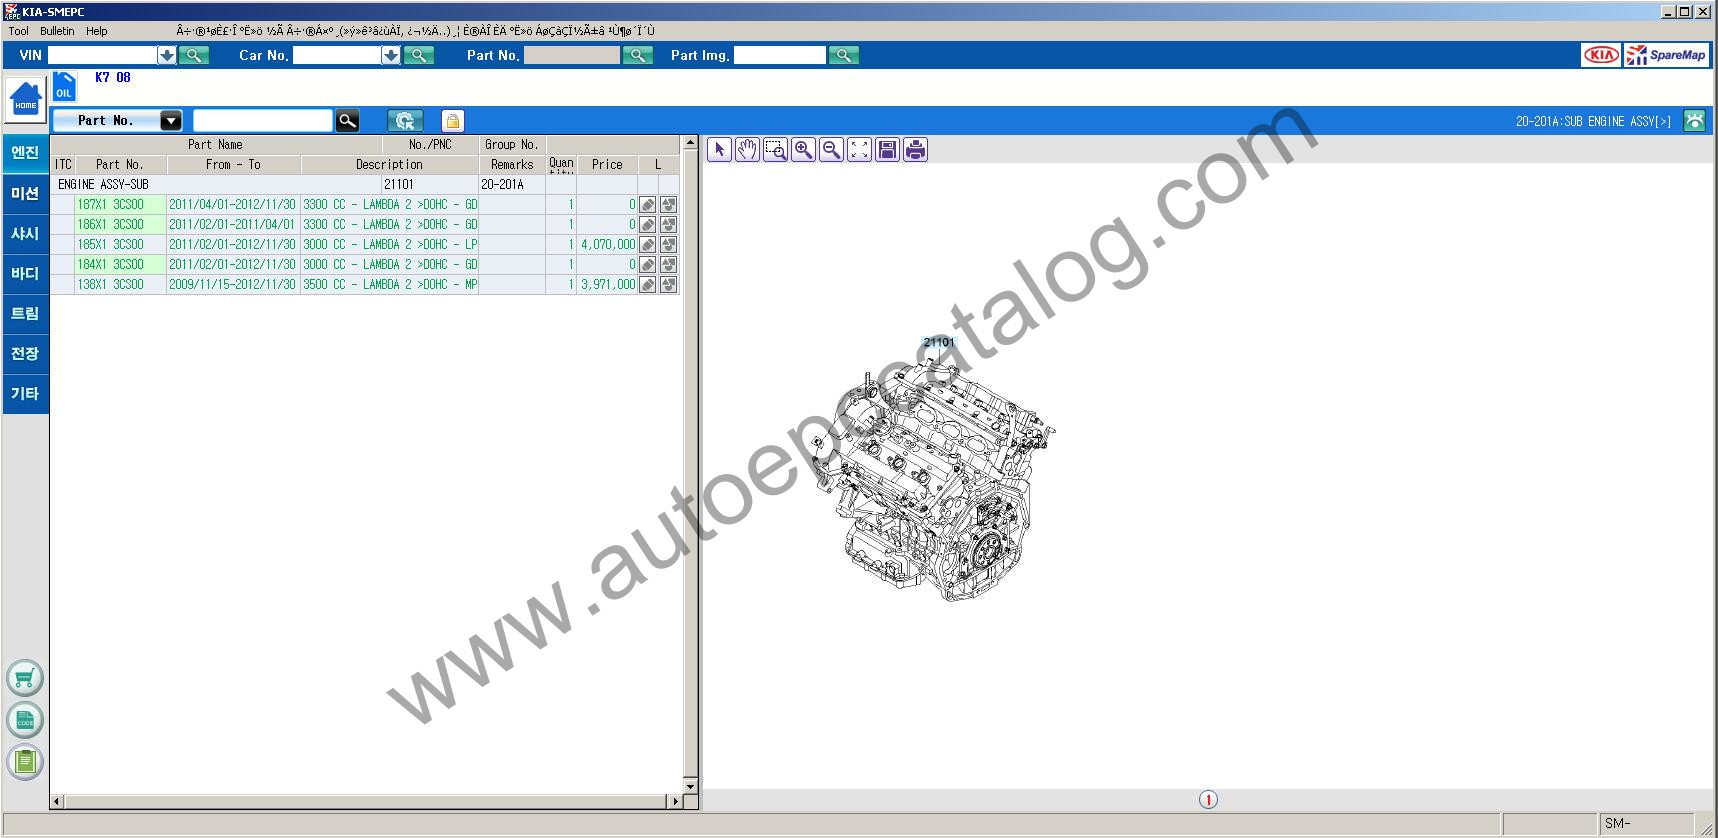1718x838 pixels.
Task: Open the Tool menu
Action: (19, 31)
